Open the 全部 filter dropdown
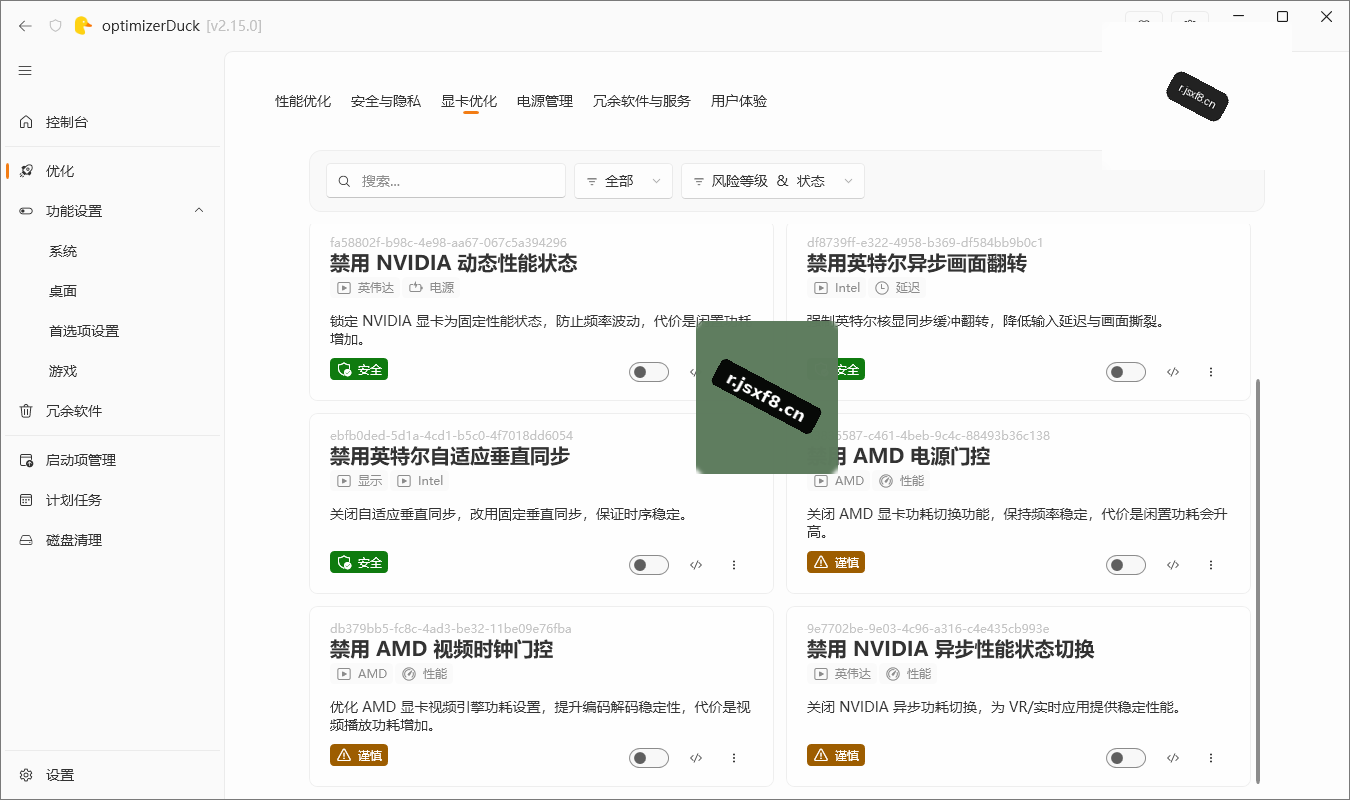 tap(623, 181)
